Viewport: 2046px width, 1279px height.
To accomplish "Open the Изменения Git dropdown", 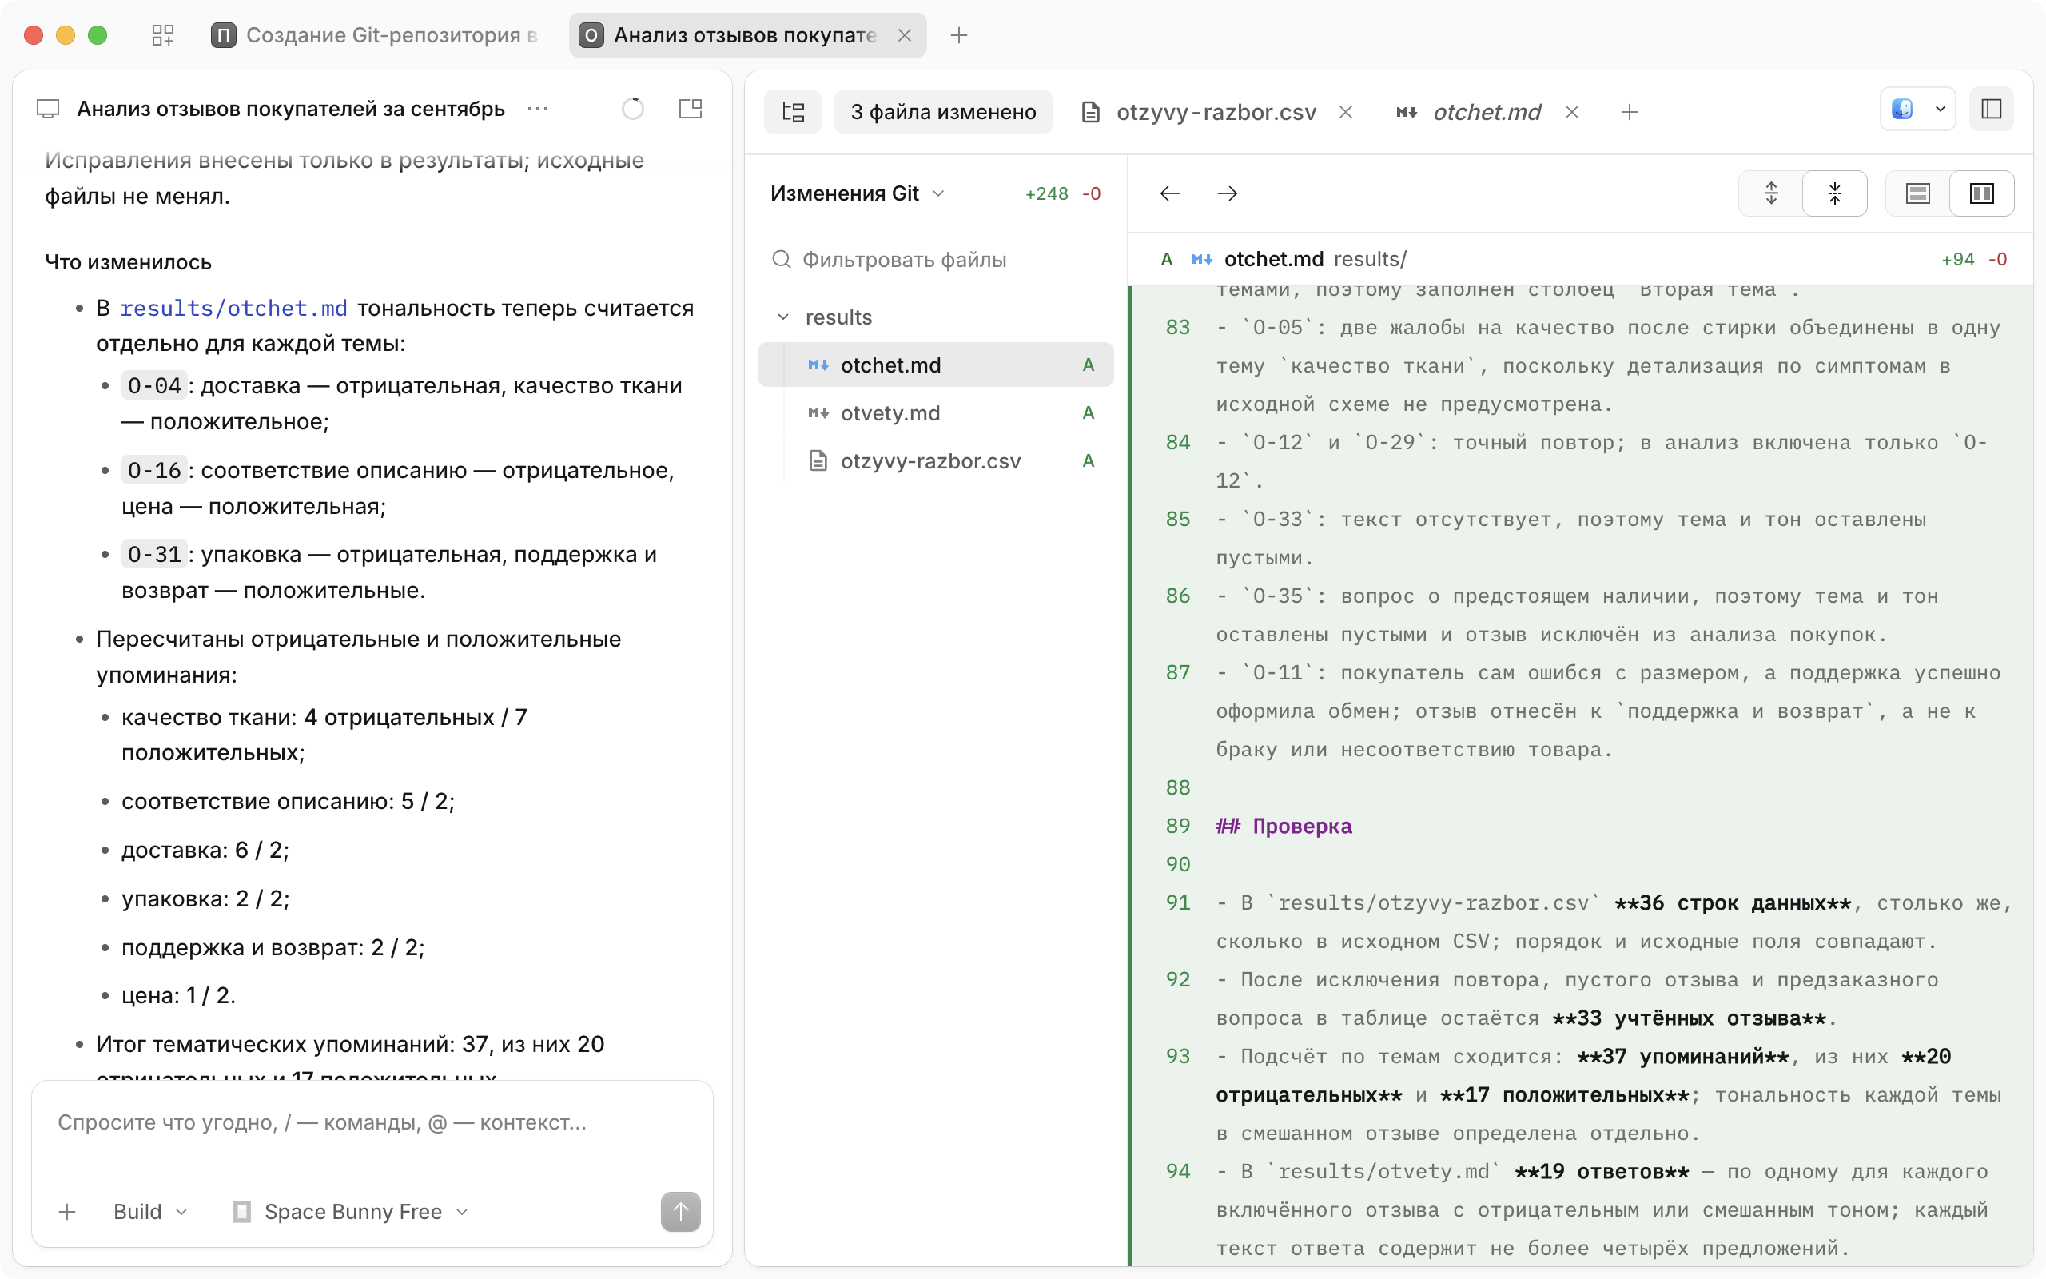I will coord(857,193).
